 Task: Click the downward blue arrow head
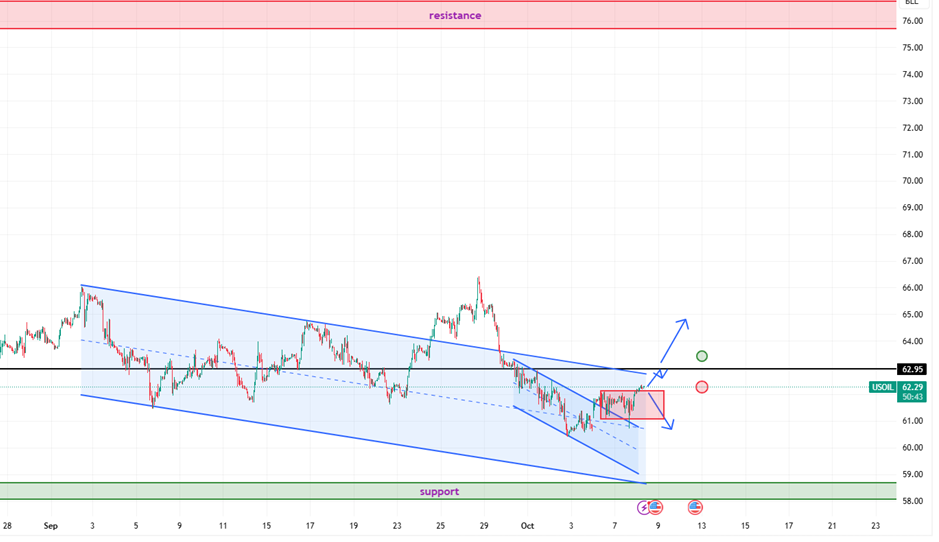click(670, 427)
